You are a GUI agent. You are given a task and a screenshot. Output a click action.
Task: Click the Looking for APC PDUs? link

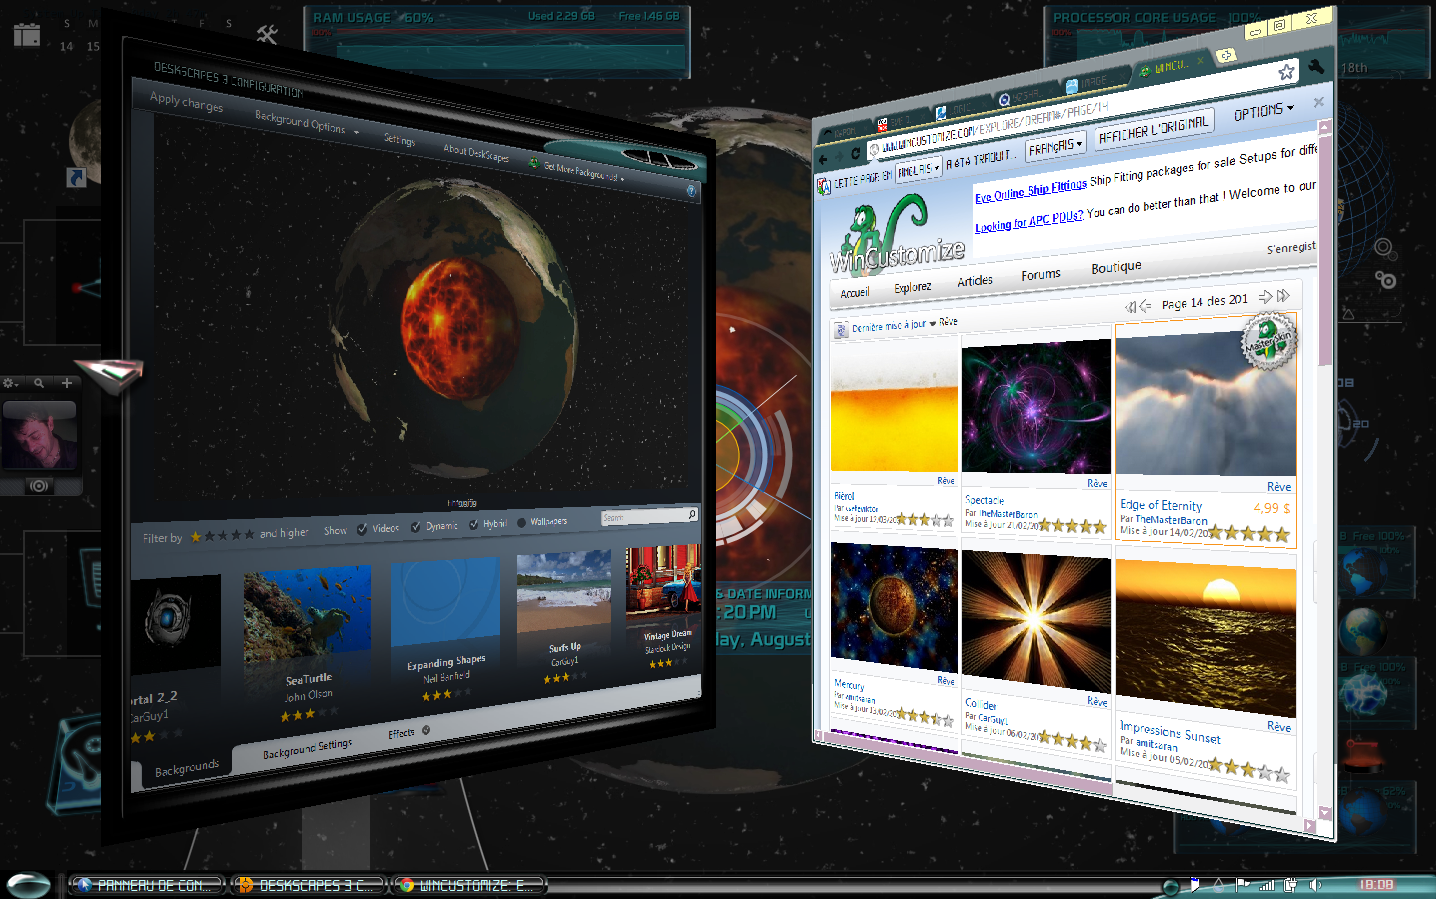point(1029,221)
